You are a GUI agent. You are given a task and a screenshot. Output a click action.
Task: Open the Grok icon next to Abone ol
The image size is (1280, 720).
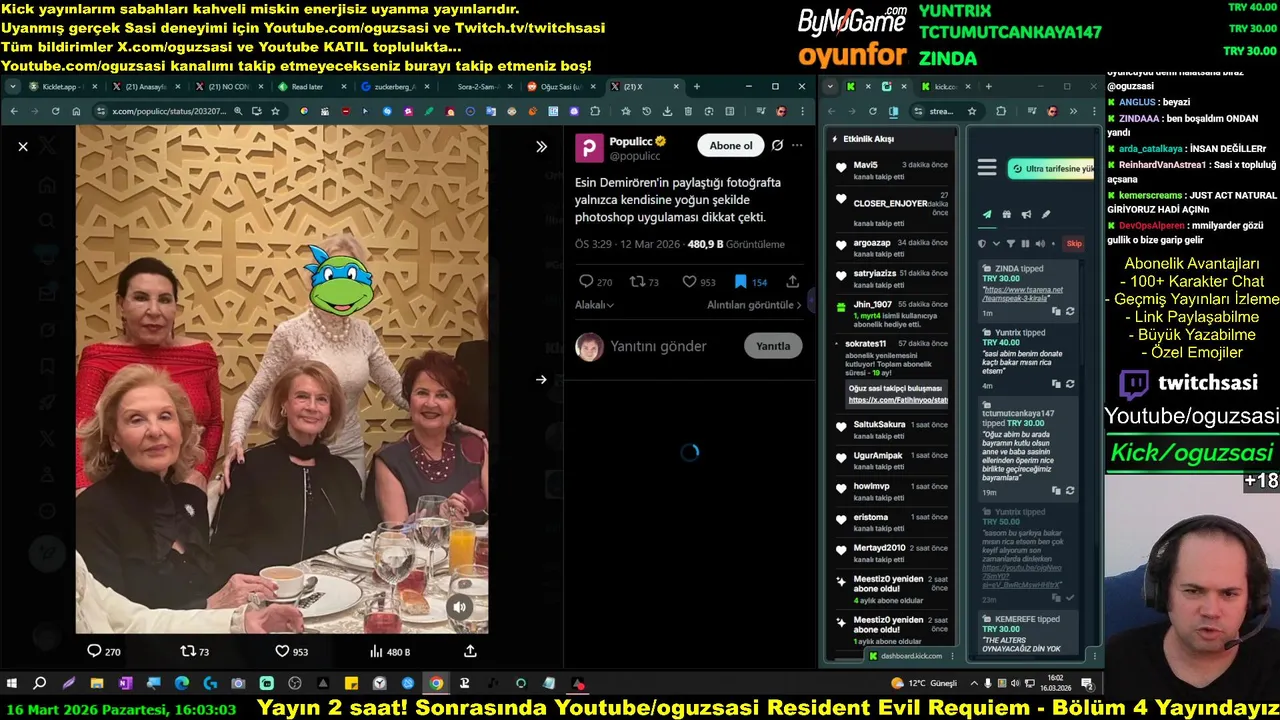(777, 146)
